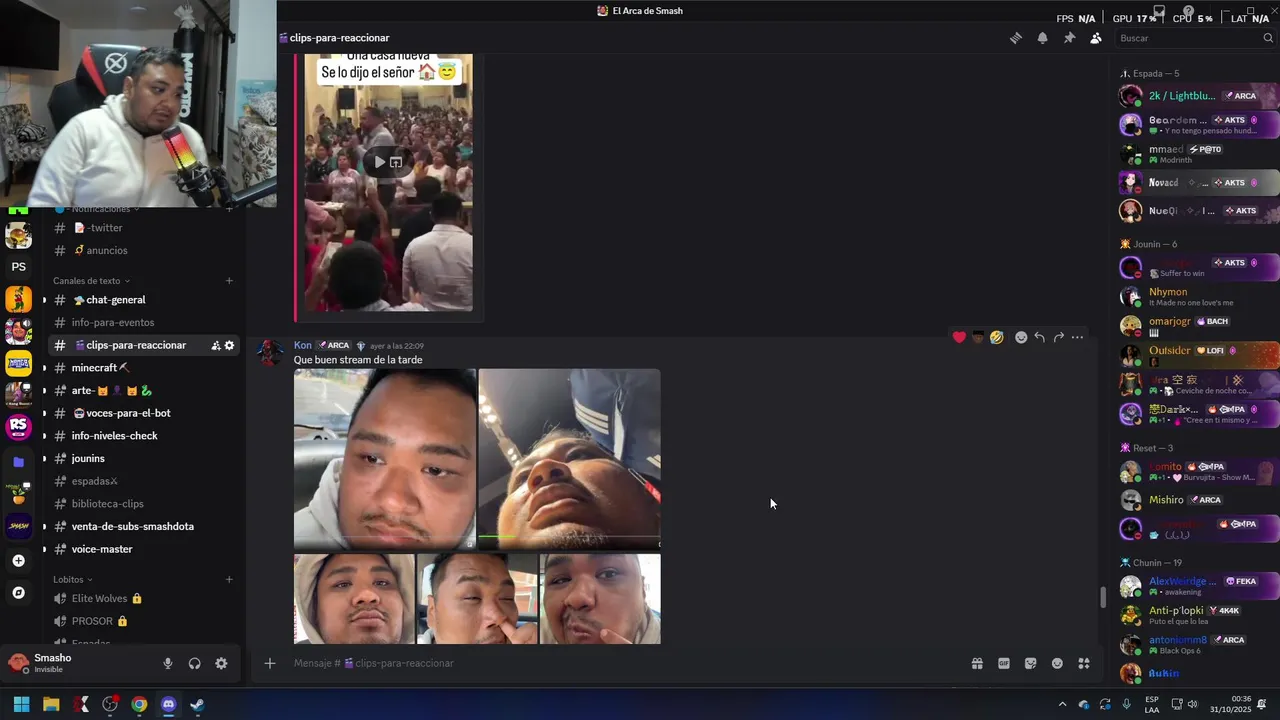Open the RS server icon
The width and height of the screenshot is (1280, 720).
point(18,427)
